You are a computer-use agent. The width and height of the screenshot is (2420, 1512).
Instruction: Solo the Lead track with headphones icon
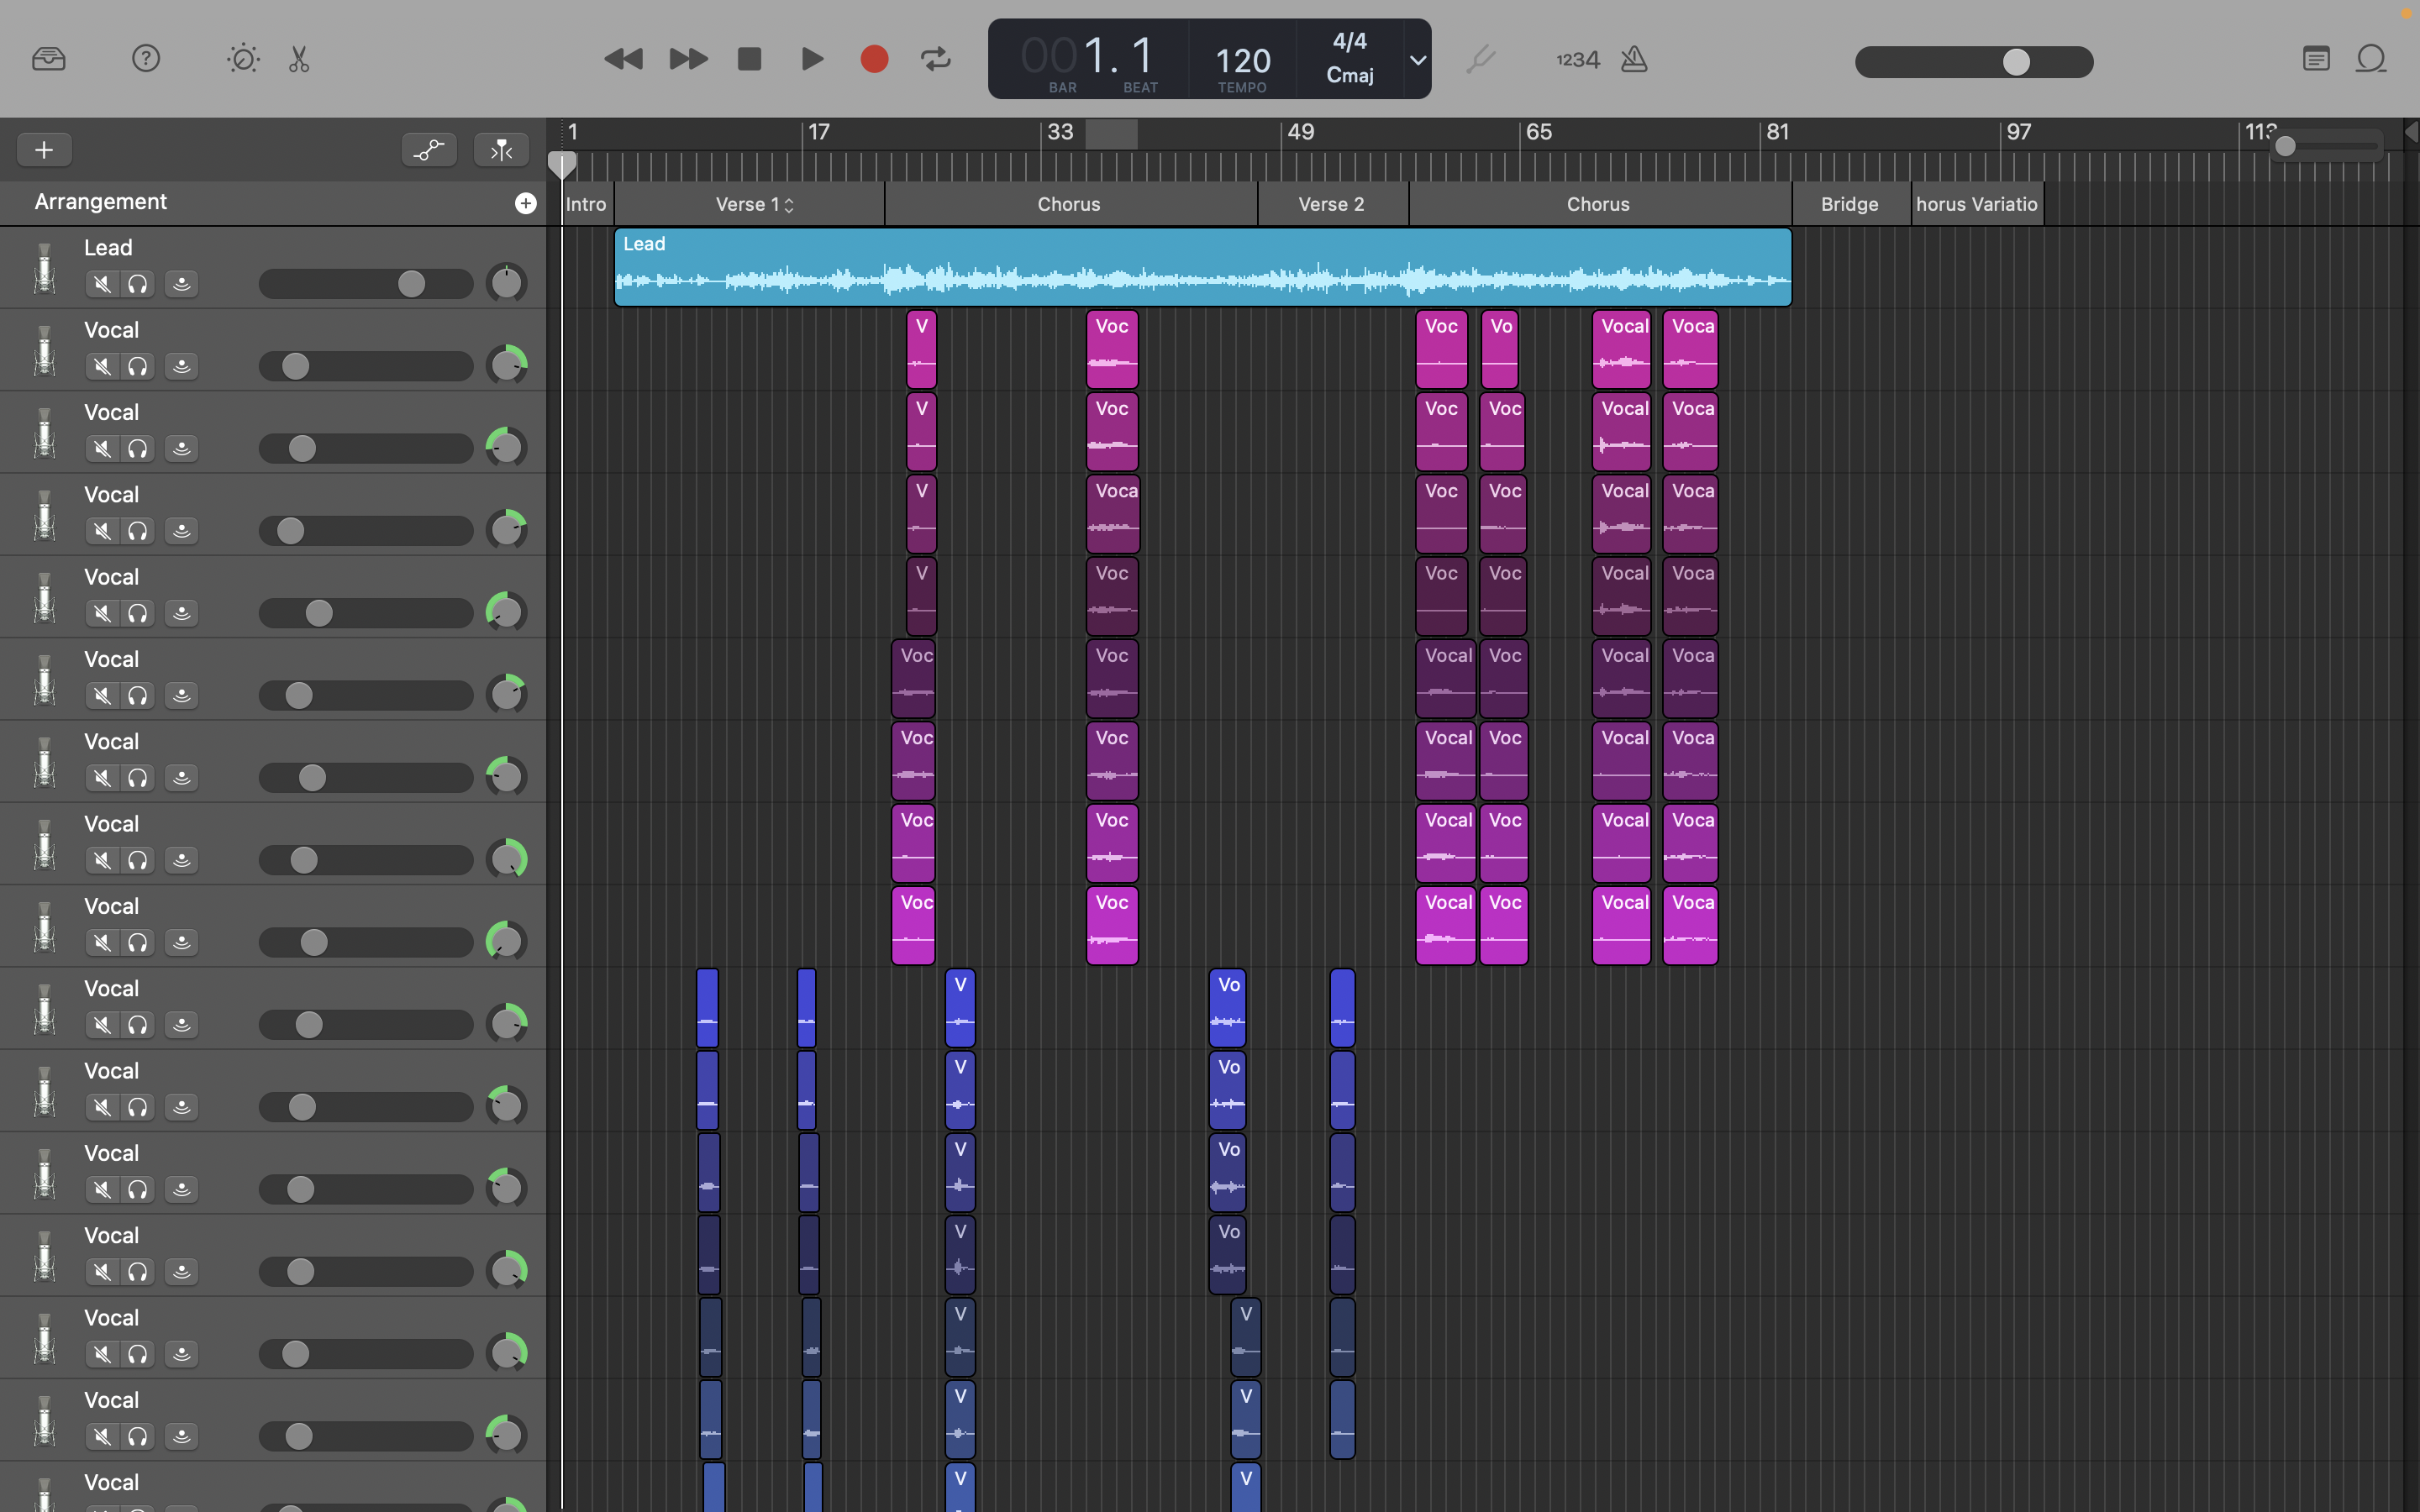pyautogui.click(x=138, y=284)
